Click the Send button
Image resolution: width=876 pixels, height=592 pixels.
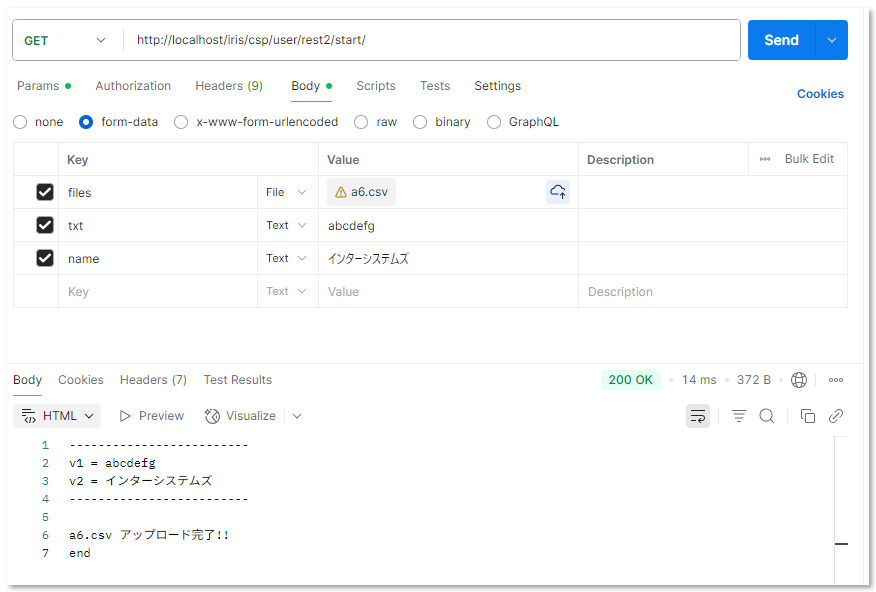tap(781, 40)
